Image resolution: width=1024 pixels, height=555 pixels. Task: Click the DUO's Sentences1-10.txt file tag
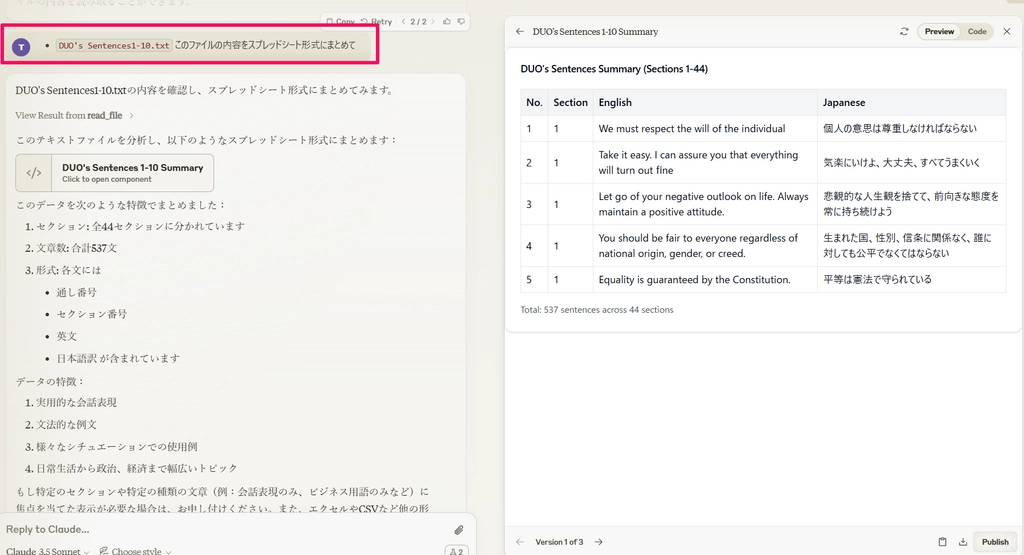click(114, 46)
